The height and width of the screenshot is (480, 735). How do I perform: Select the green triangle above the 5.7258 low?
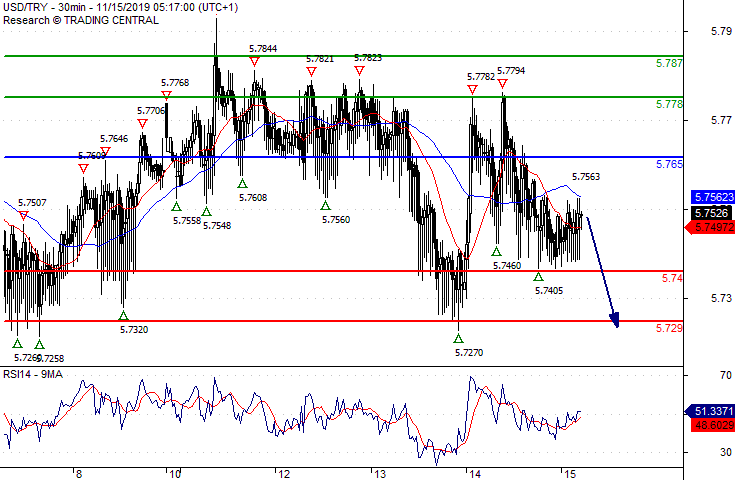(39, 345)
